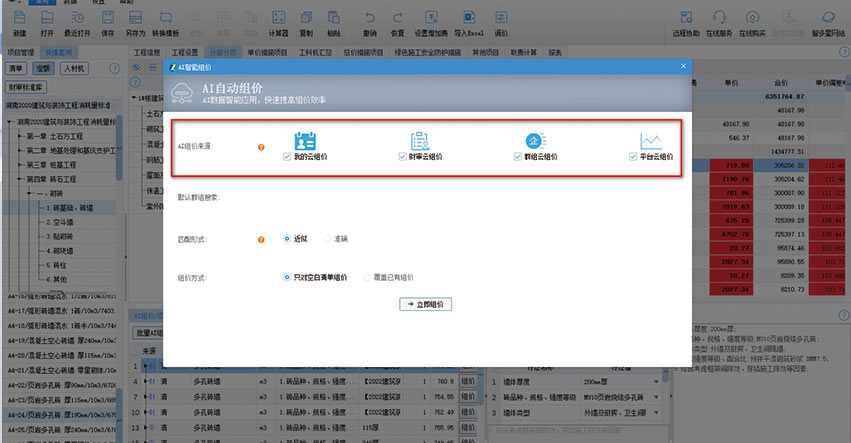Expand the 第三章 桩基工程 tree node
Screen dimensions: 851x443
(21, 164)
